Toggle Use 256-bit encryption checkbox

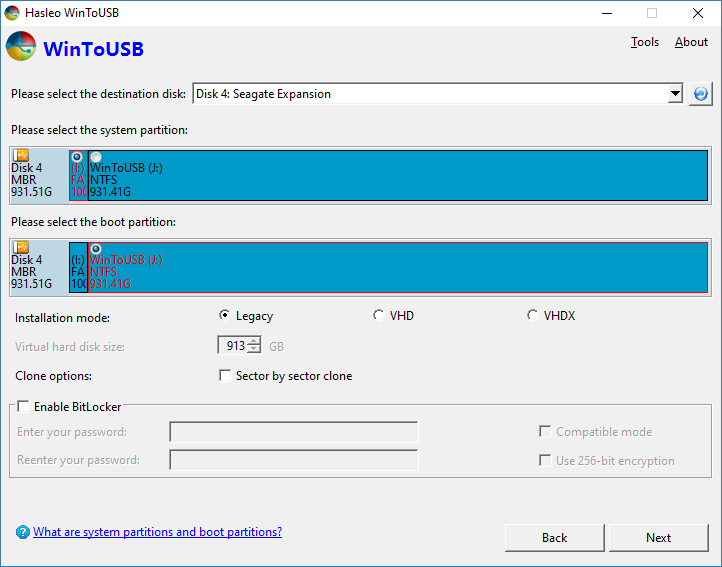(x=545, y=461)
